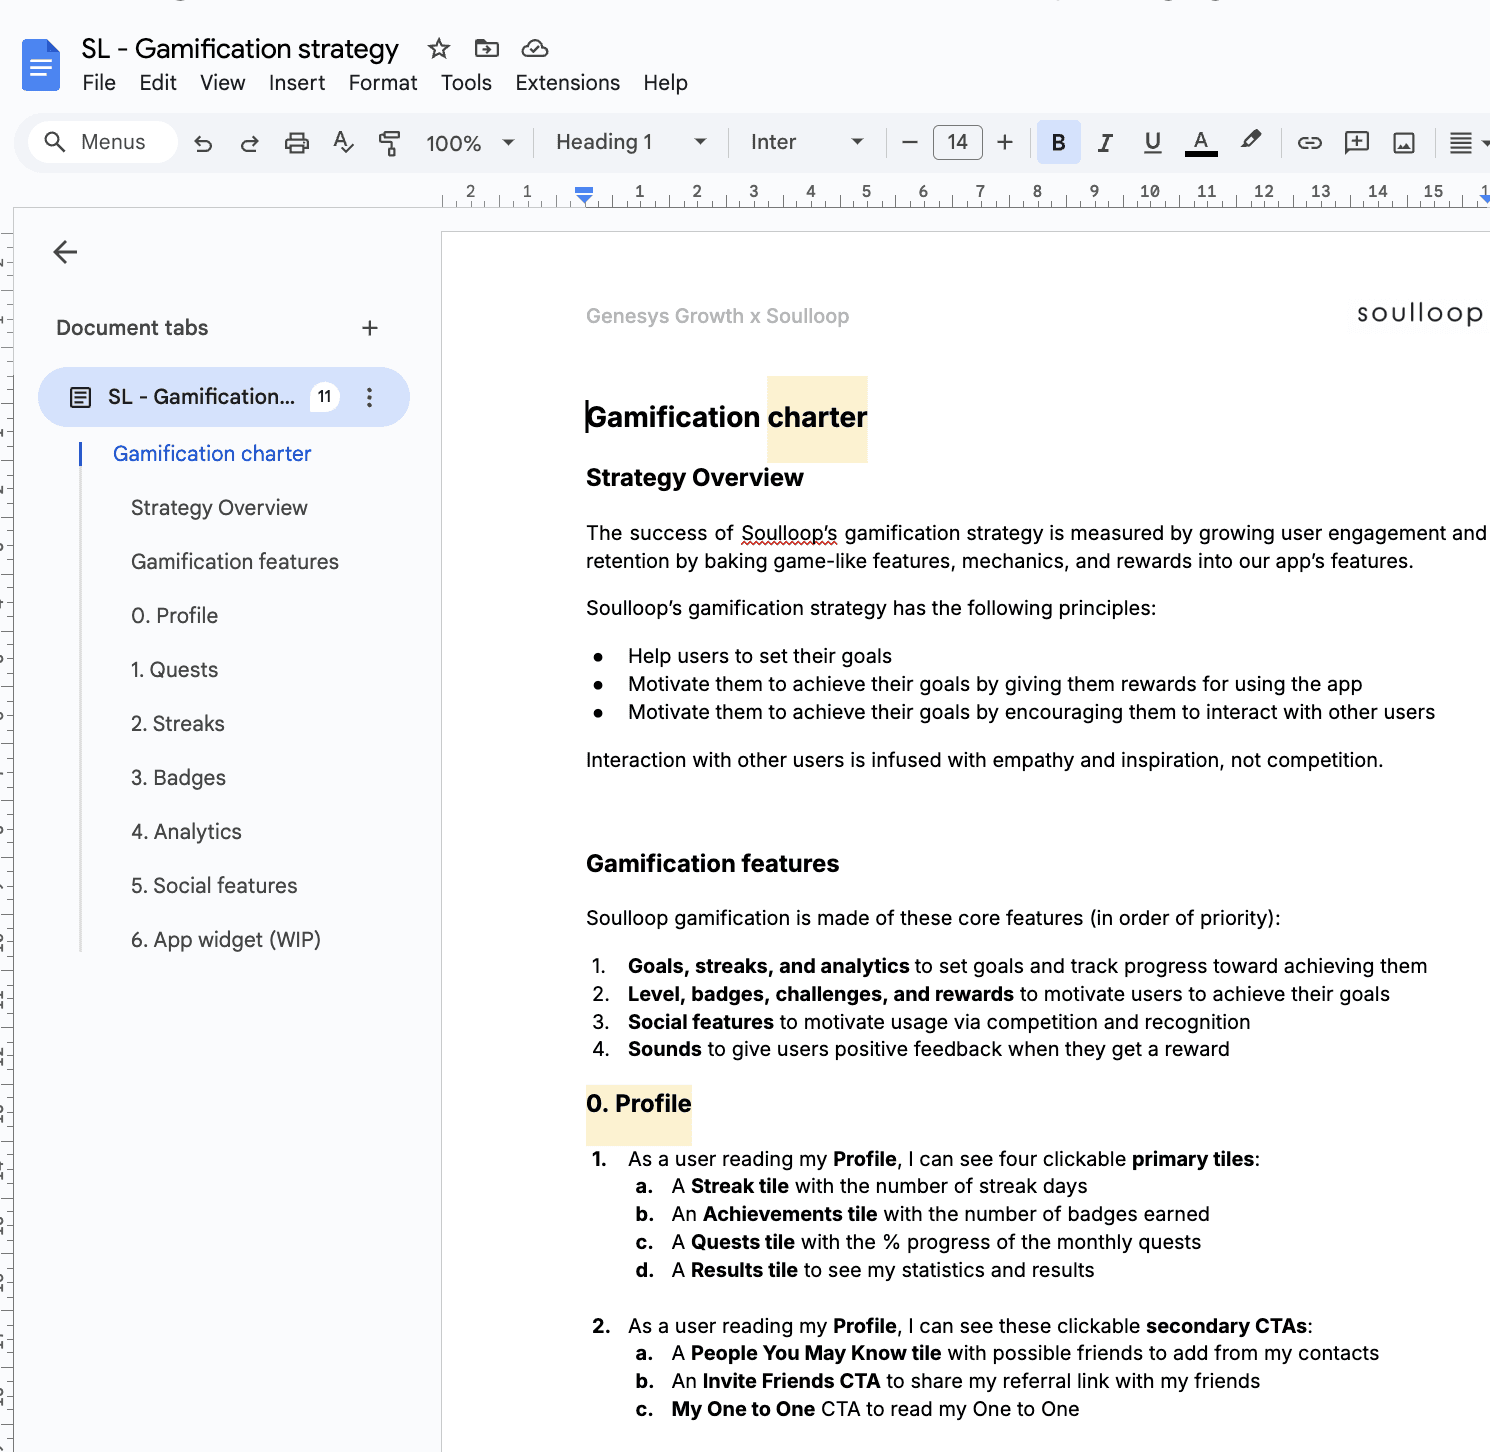Screen dimensions: 1490x1452
Task: Click the 0. Profile heading in the document
Action: [639, 1104]
